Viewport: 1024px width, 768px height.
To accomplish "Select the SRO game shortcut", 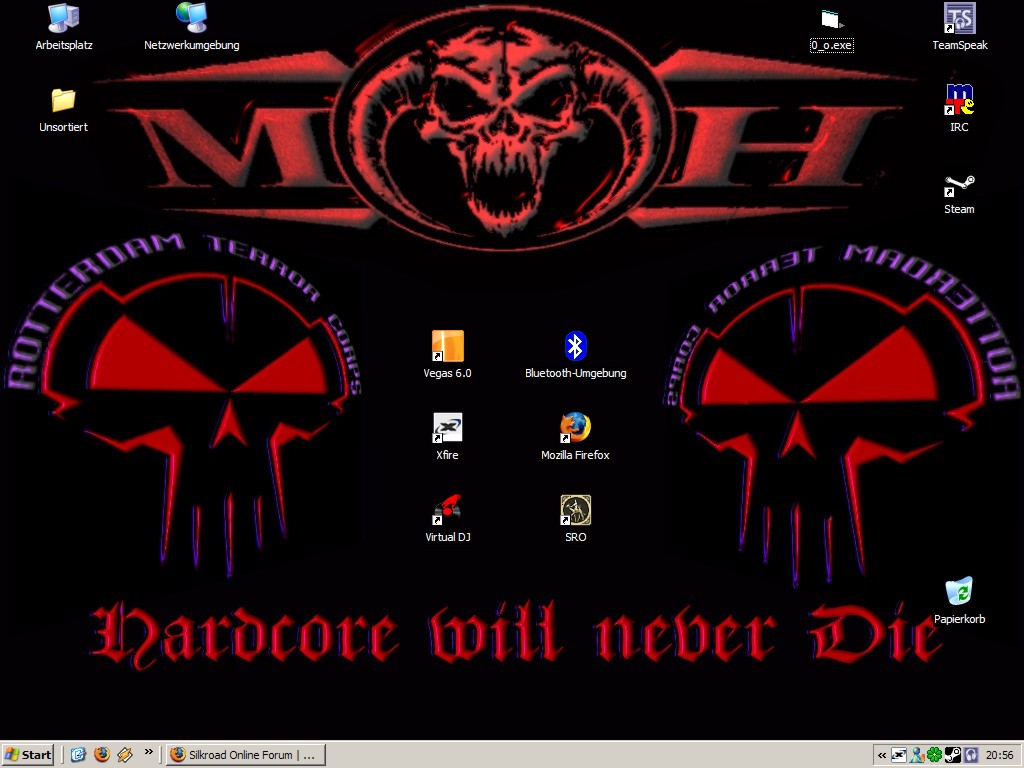I will click(575, 510).
